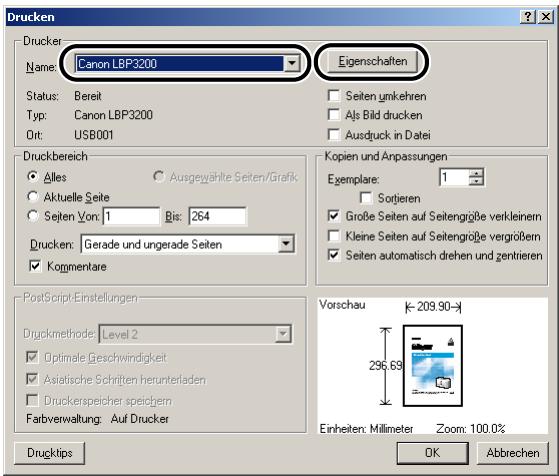Click the Bis field showing 264
This screenshot has height=476, width=559.
pyautogui.click(x=217, y=216)
